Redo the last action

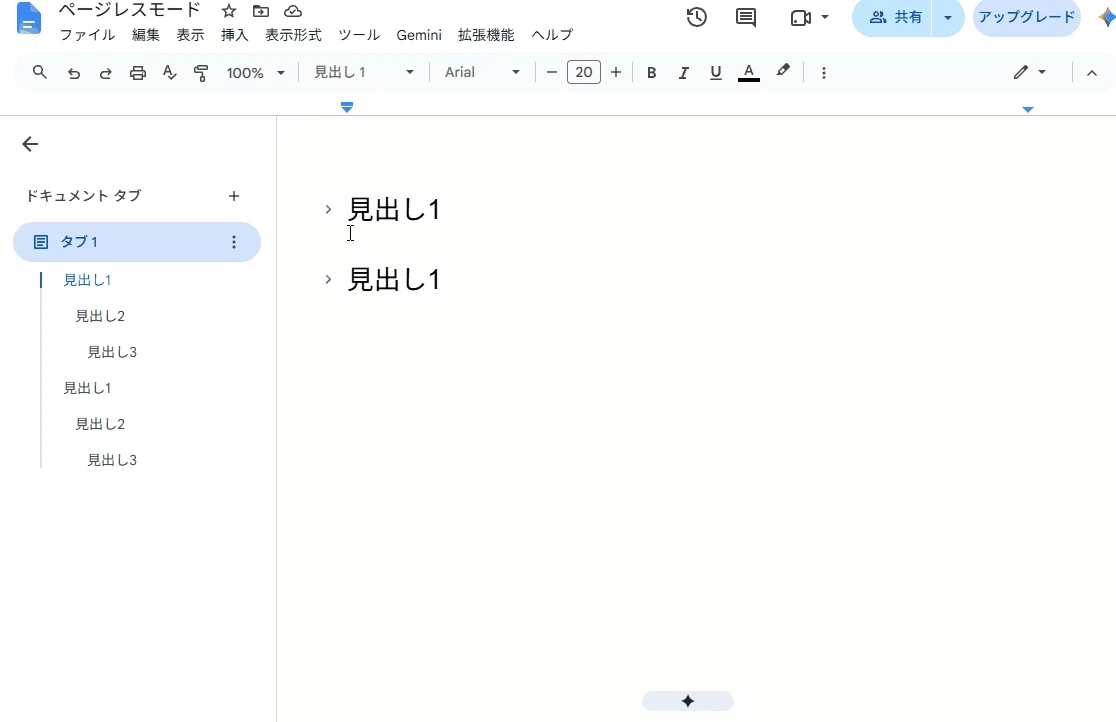click(x=105, y=73)
